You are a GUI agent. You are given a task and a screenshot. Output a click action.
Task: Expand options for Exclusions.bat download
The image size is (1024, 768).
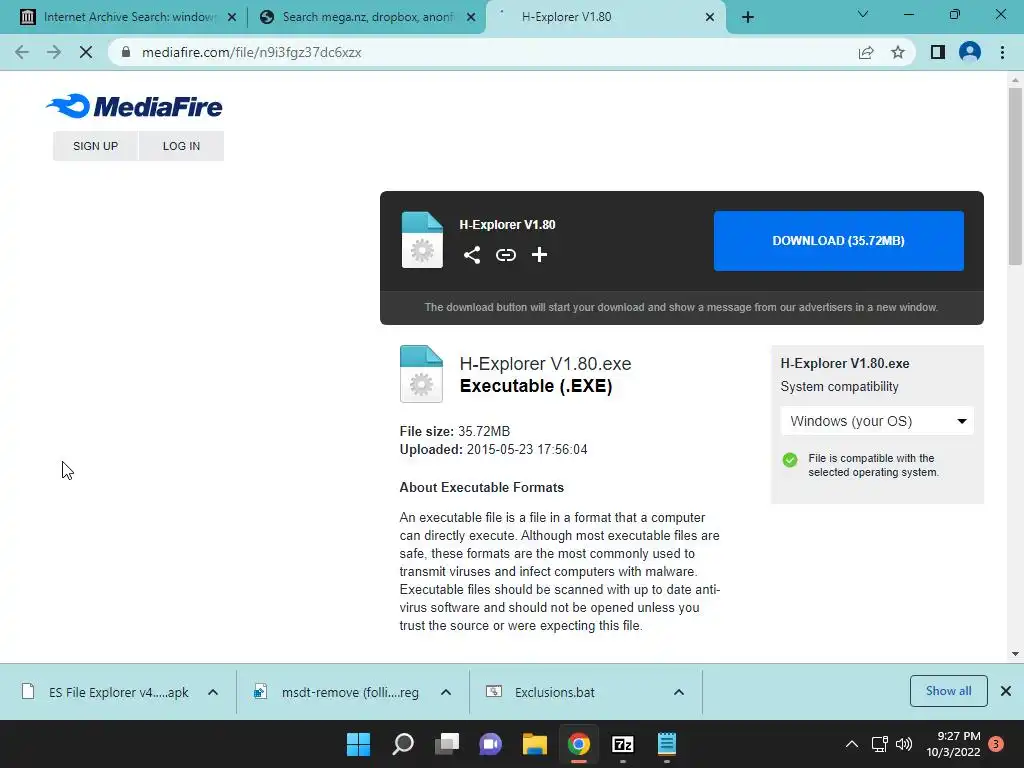point(679,692)
